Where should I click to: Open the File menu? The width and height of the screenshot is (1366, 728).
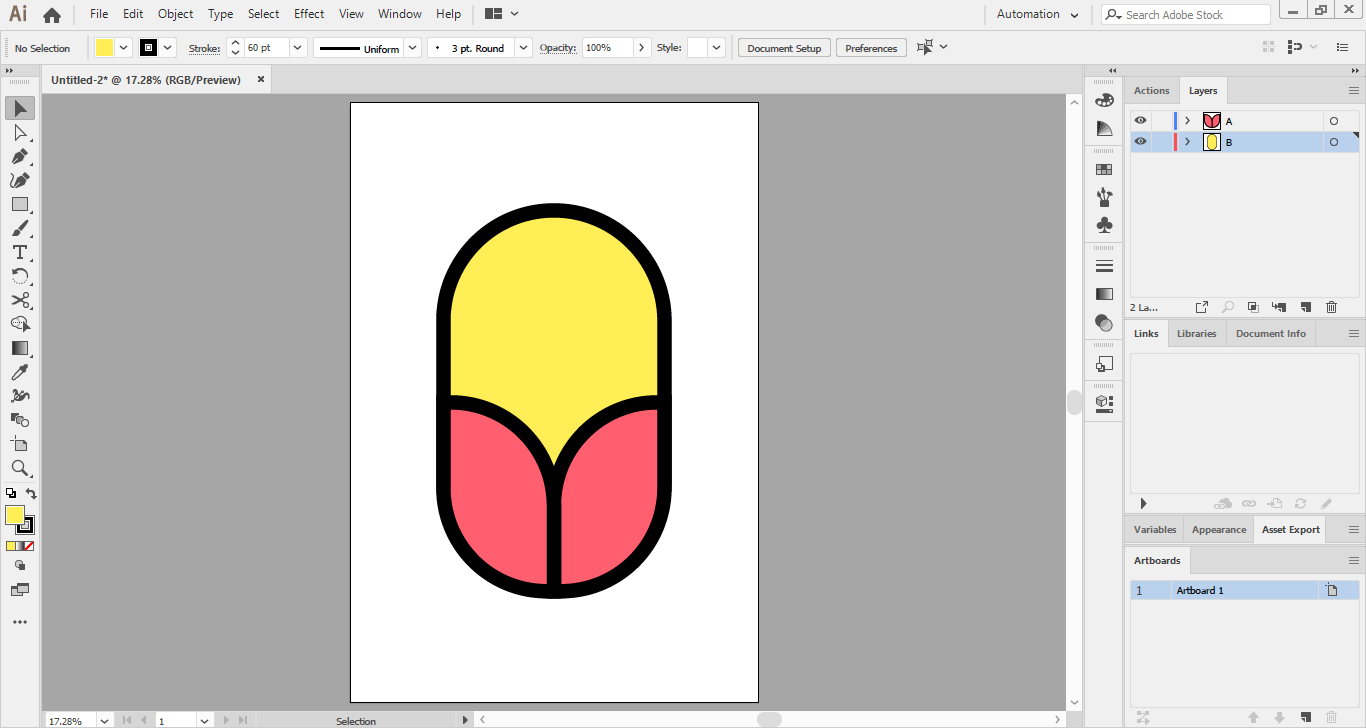tap(99, 14)
